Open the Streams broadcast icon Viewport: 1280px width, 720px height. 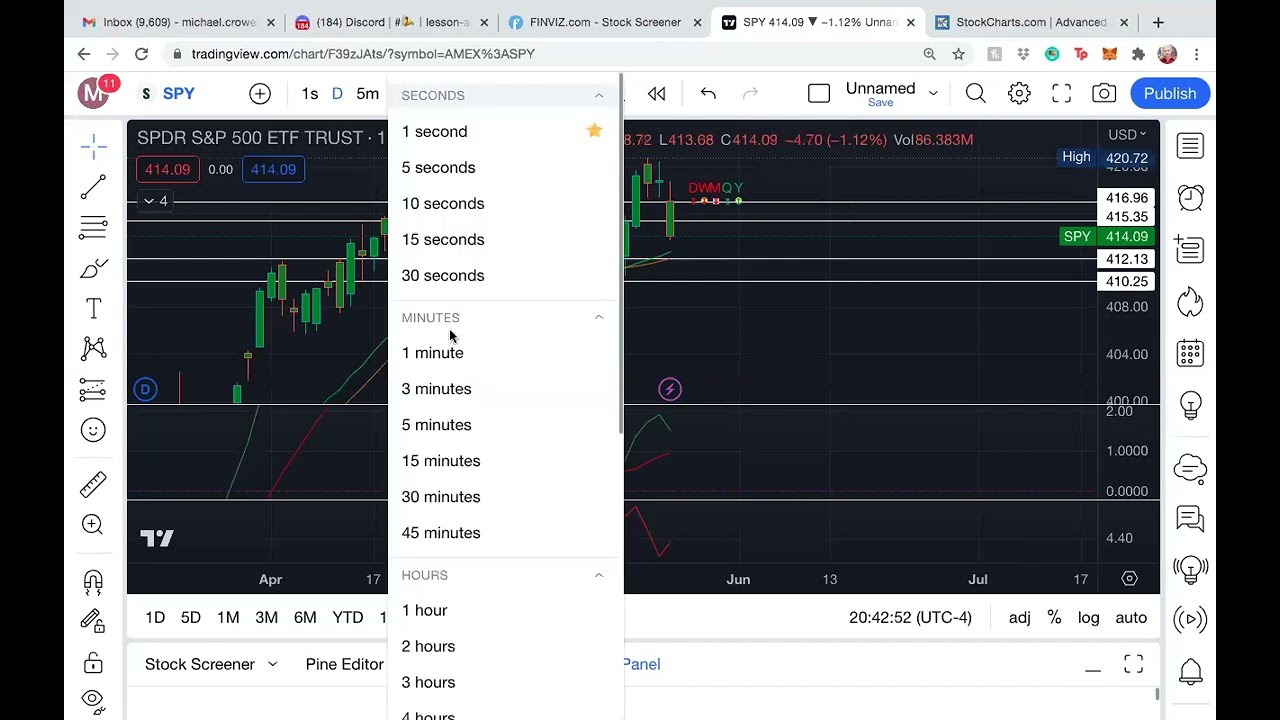pyautogui.click(x=1190, y=620)
